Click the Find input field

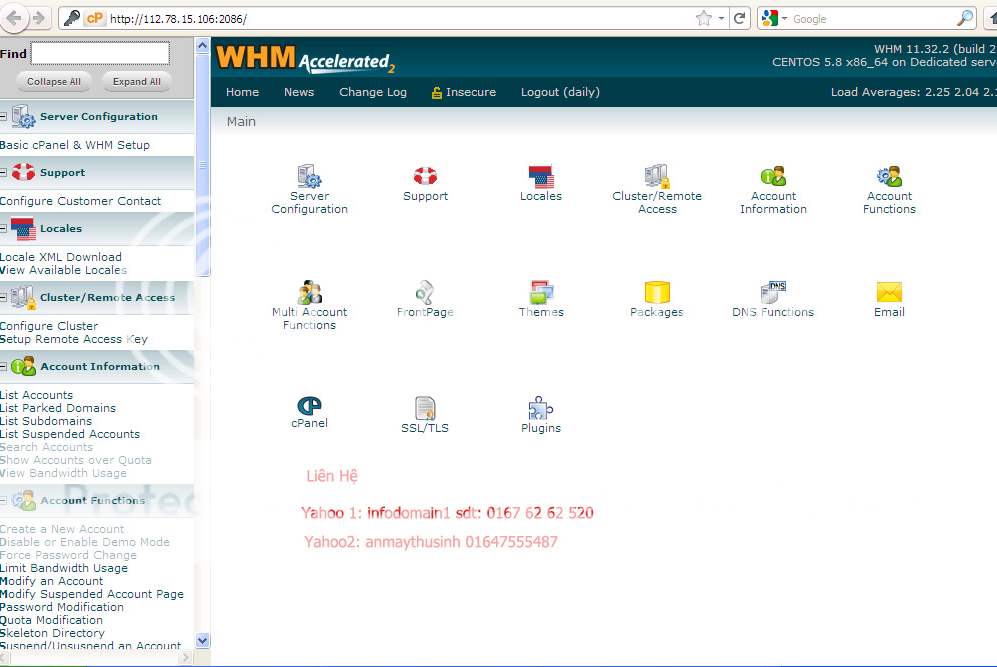[100, 54]
